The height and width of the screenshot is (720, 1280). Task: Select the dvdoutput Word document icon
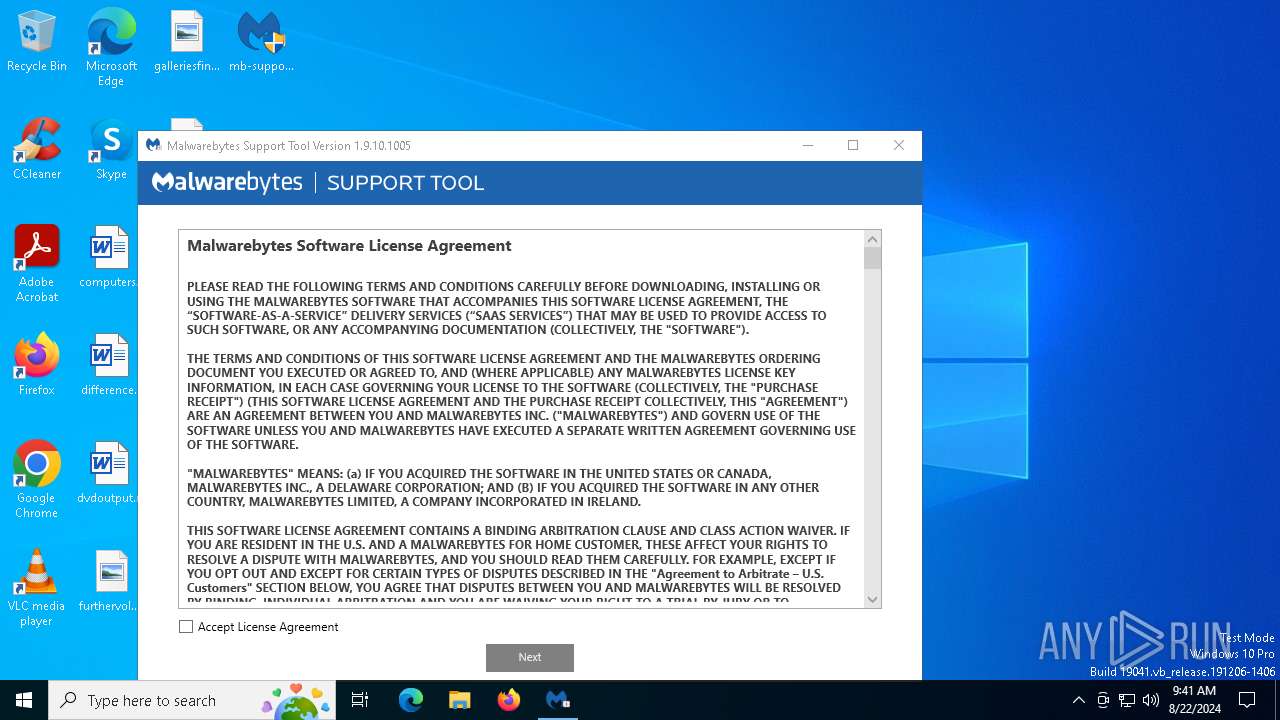(109, 474)
